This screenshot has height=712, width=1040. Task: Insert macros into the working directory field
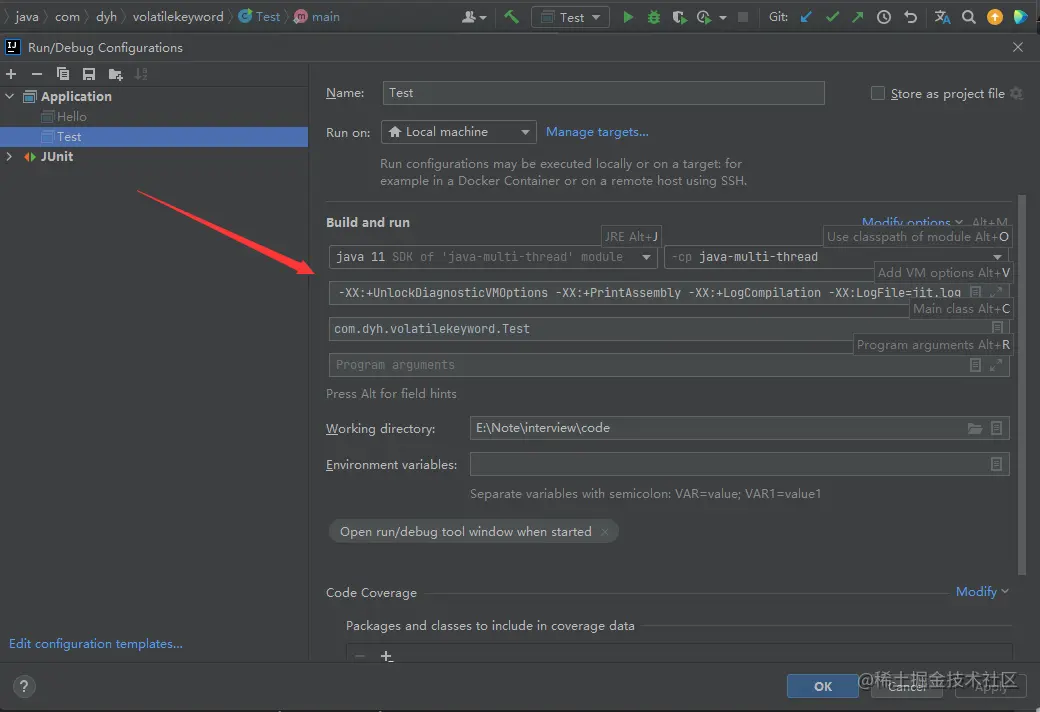[996, 429]
